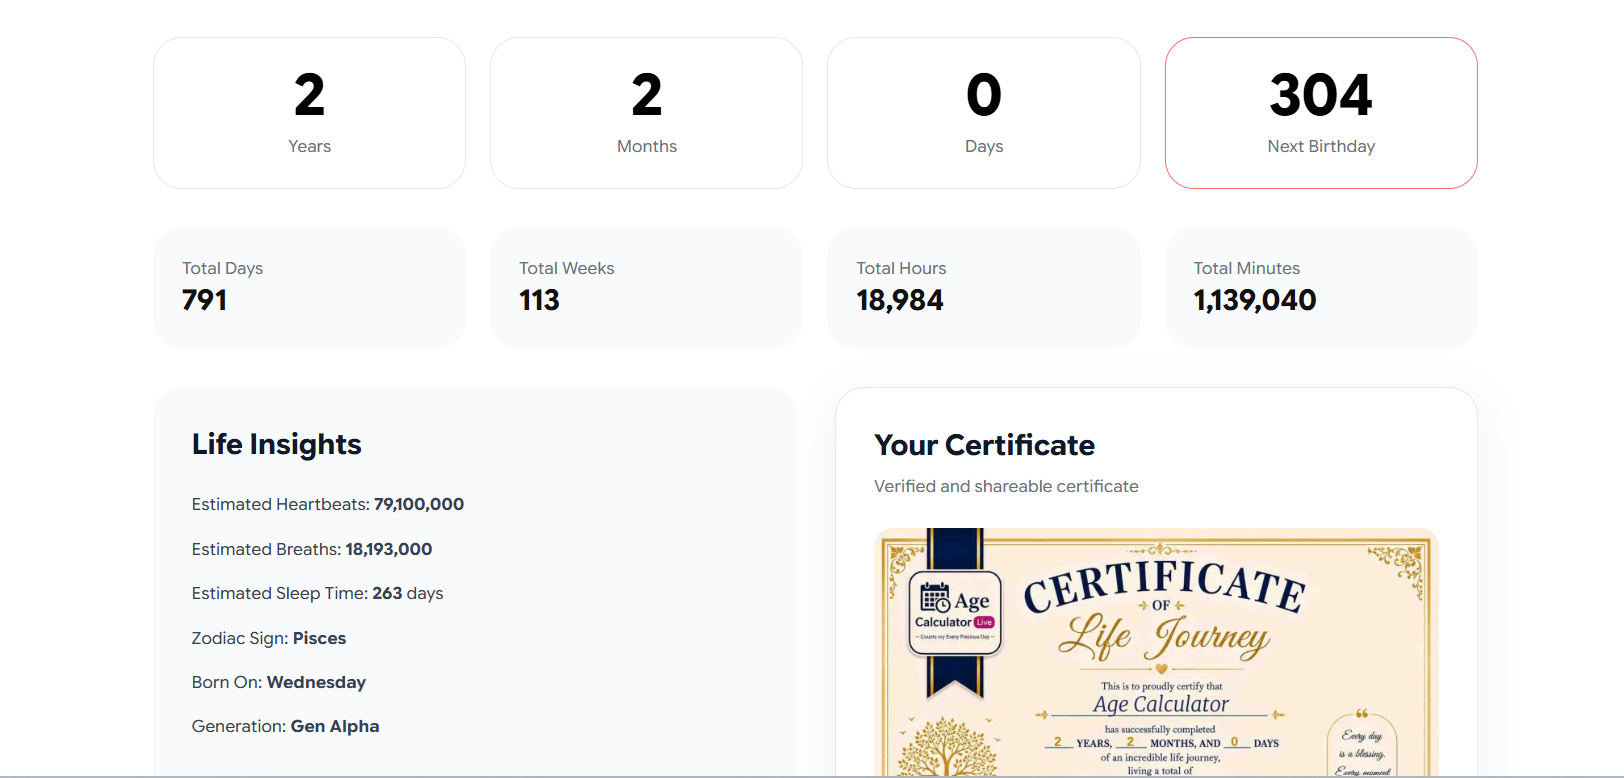Click the golden quotation mark icon
1624x778 pixels.
point(1361,714)
